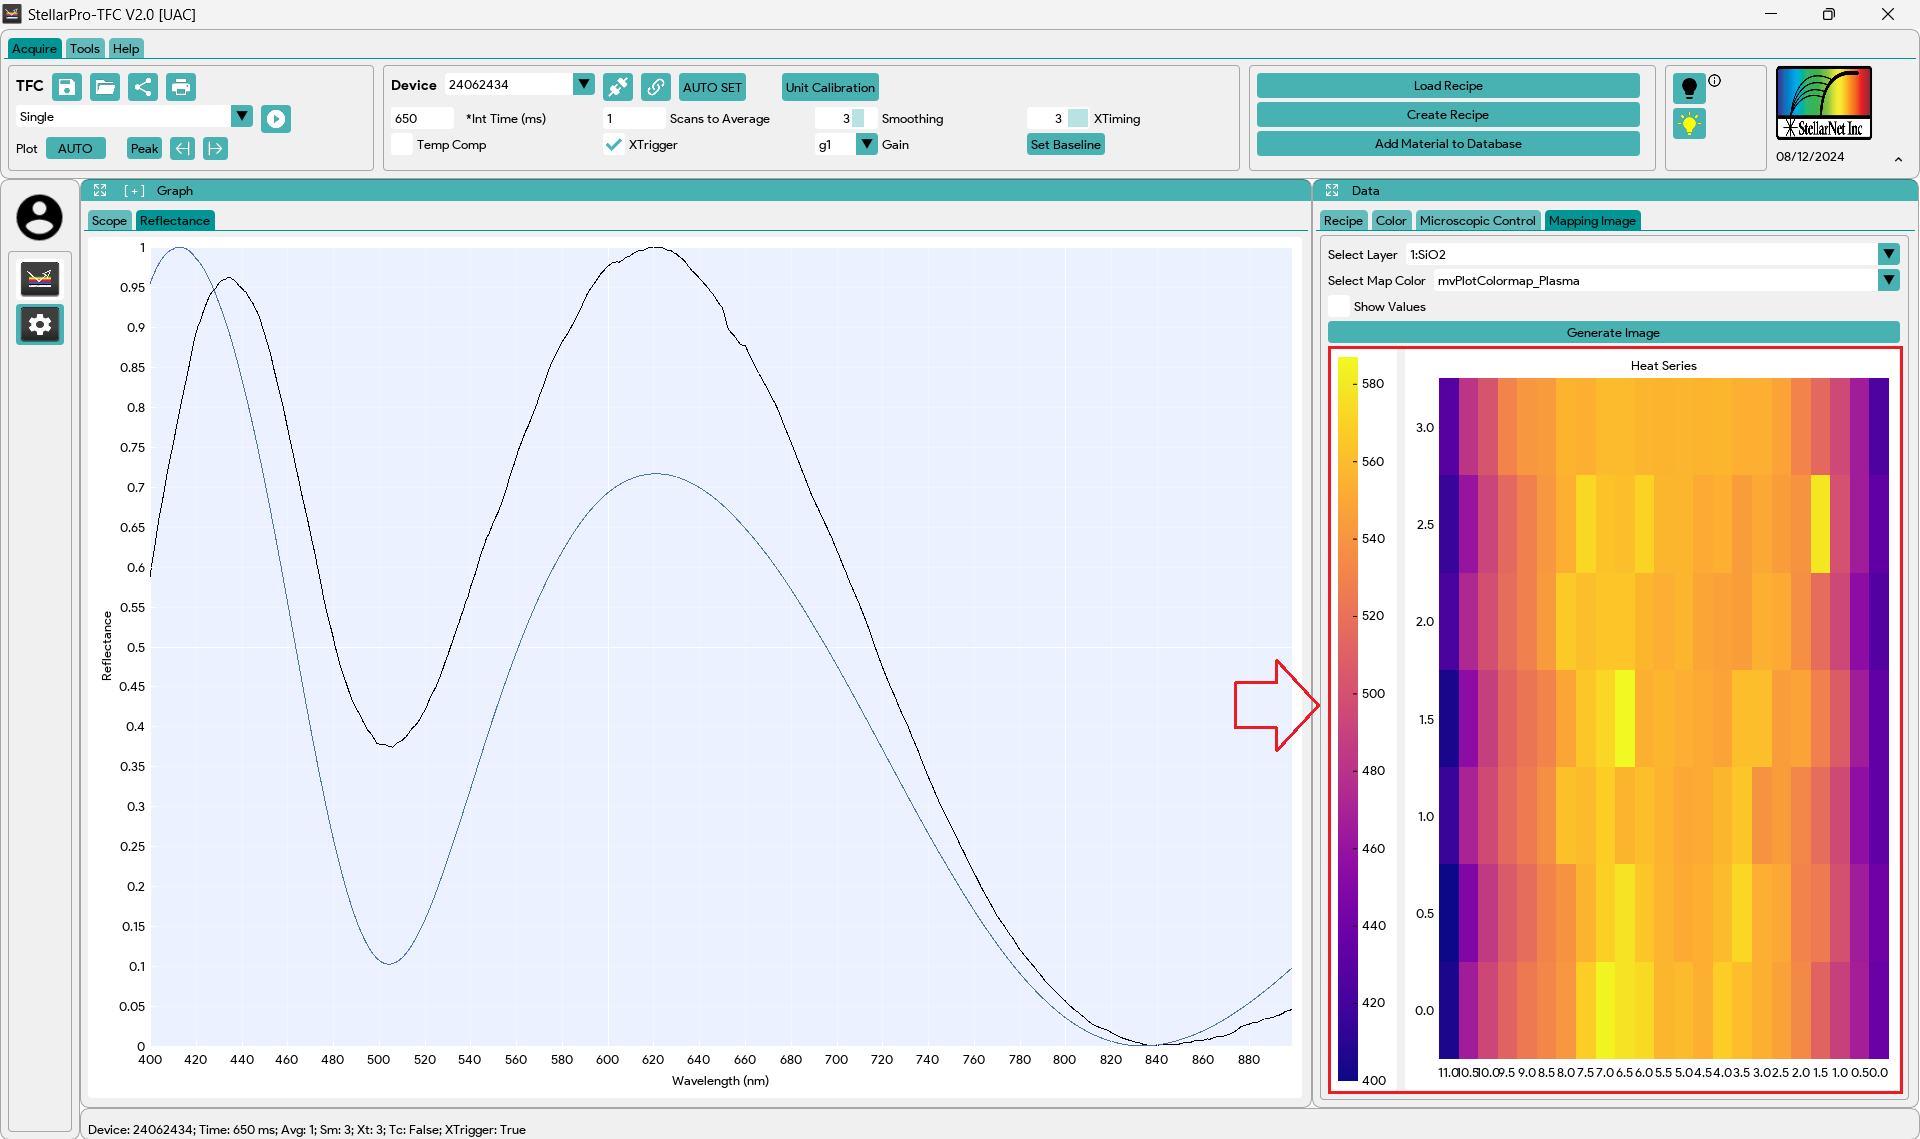The height and width of the screenshot is (1139, 1920).
Task: Toggle the Show Values checkbox
Action: (1339, 307)
